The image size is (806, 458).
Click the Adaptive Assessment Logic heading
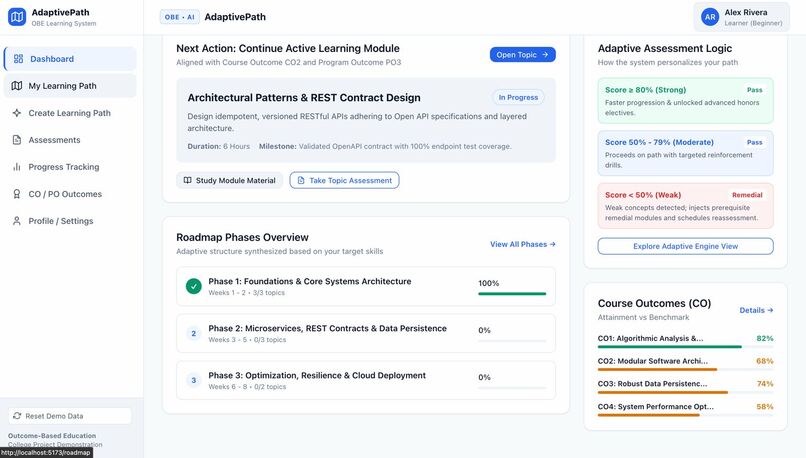point(665,48)
